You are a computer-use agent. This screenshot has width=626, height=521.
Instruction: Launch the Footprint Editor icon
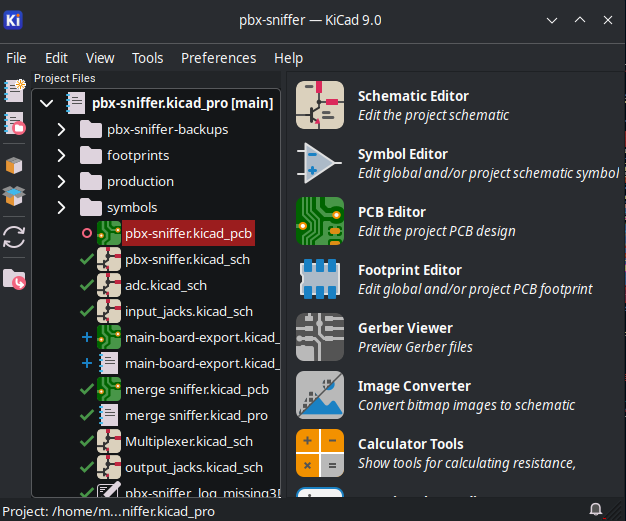point(320,279)
